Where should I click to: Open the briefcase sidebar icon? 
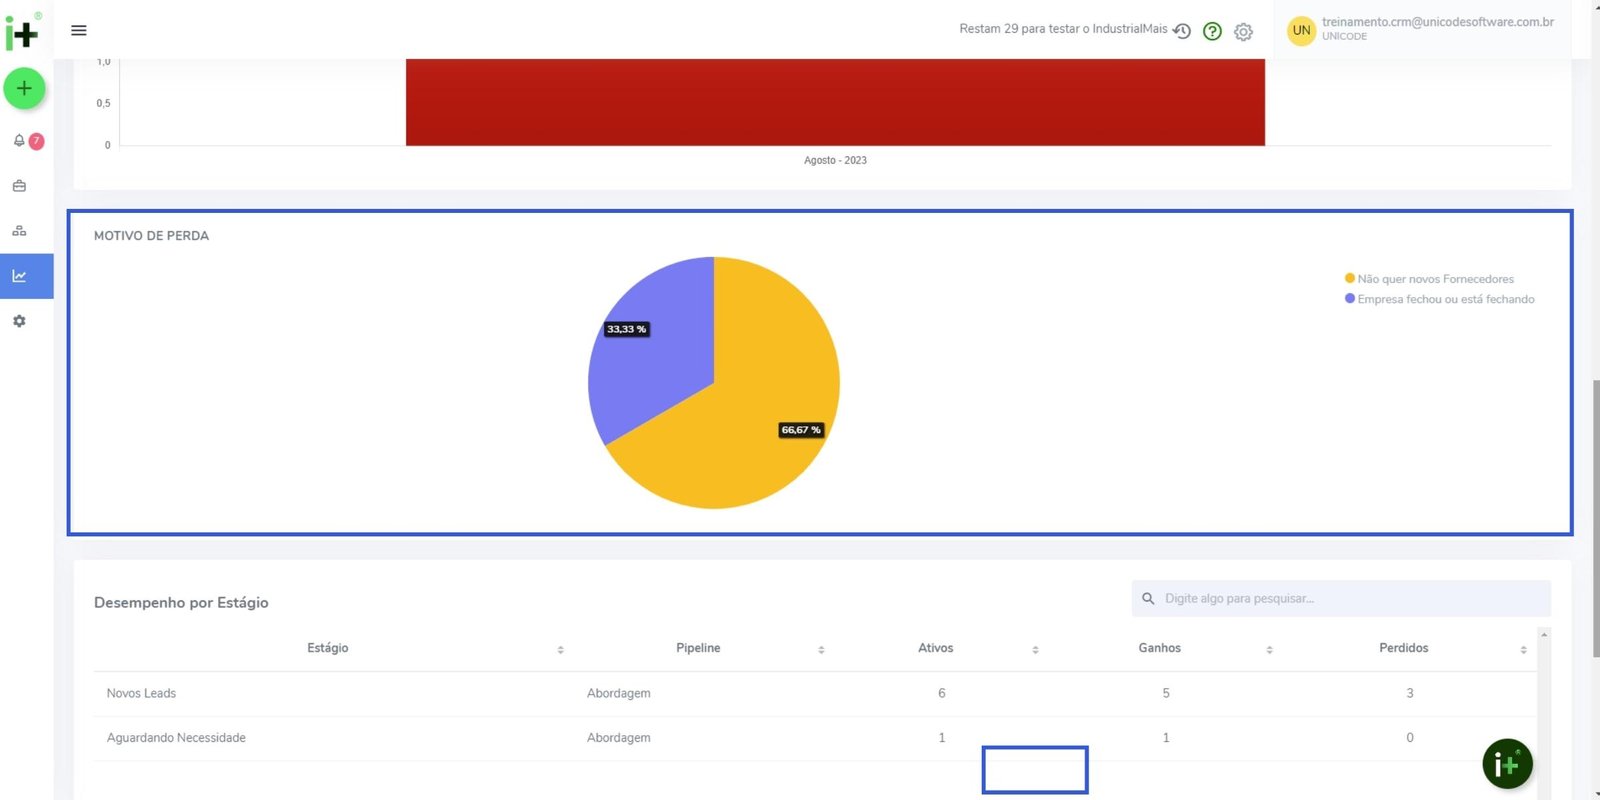click(19, 186)
